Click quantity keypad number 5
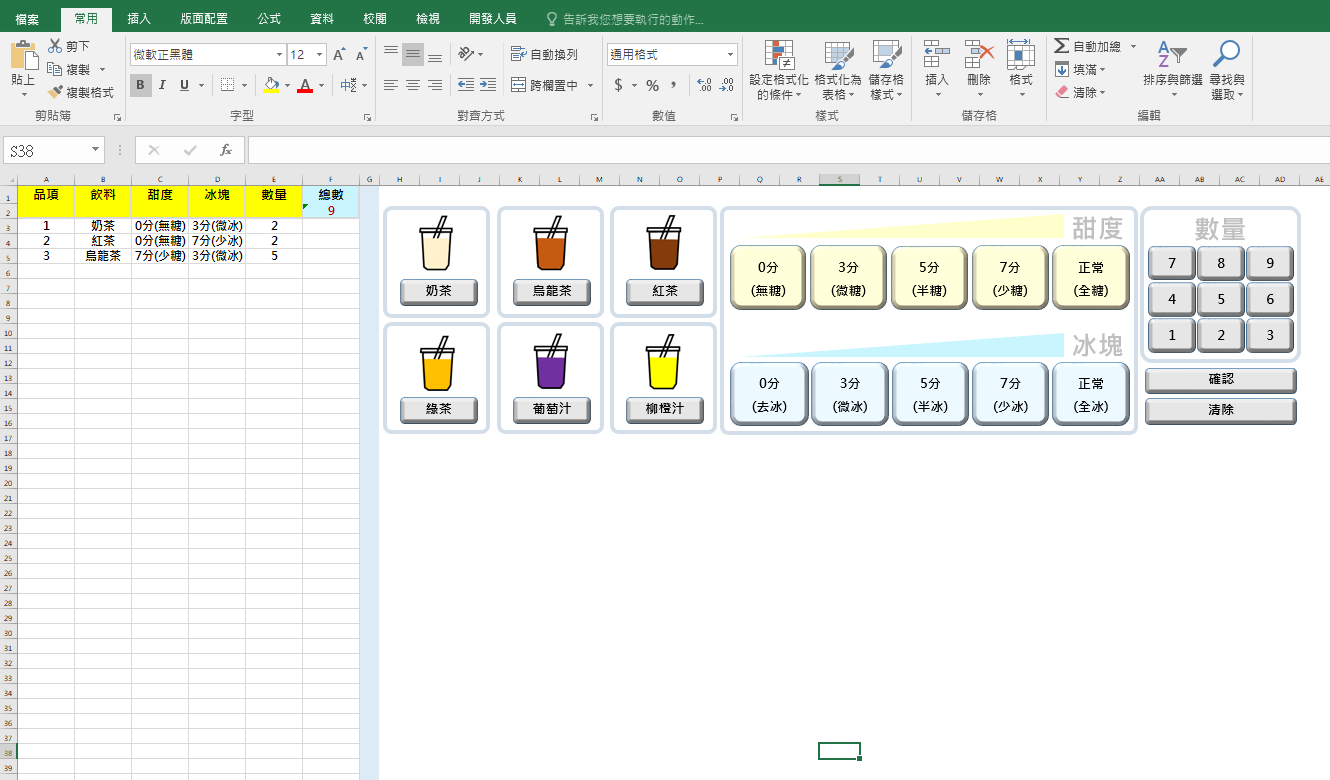This screenshot has width=1330, height=780. click(1221, 299)
